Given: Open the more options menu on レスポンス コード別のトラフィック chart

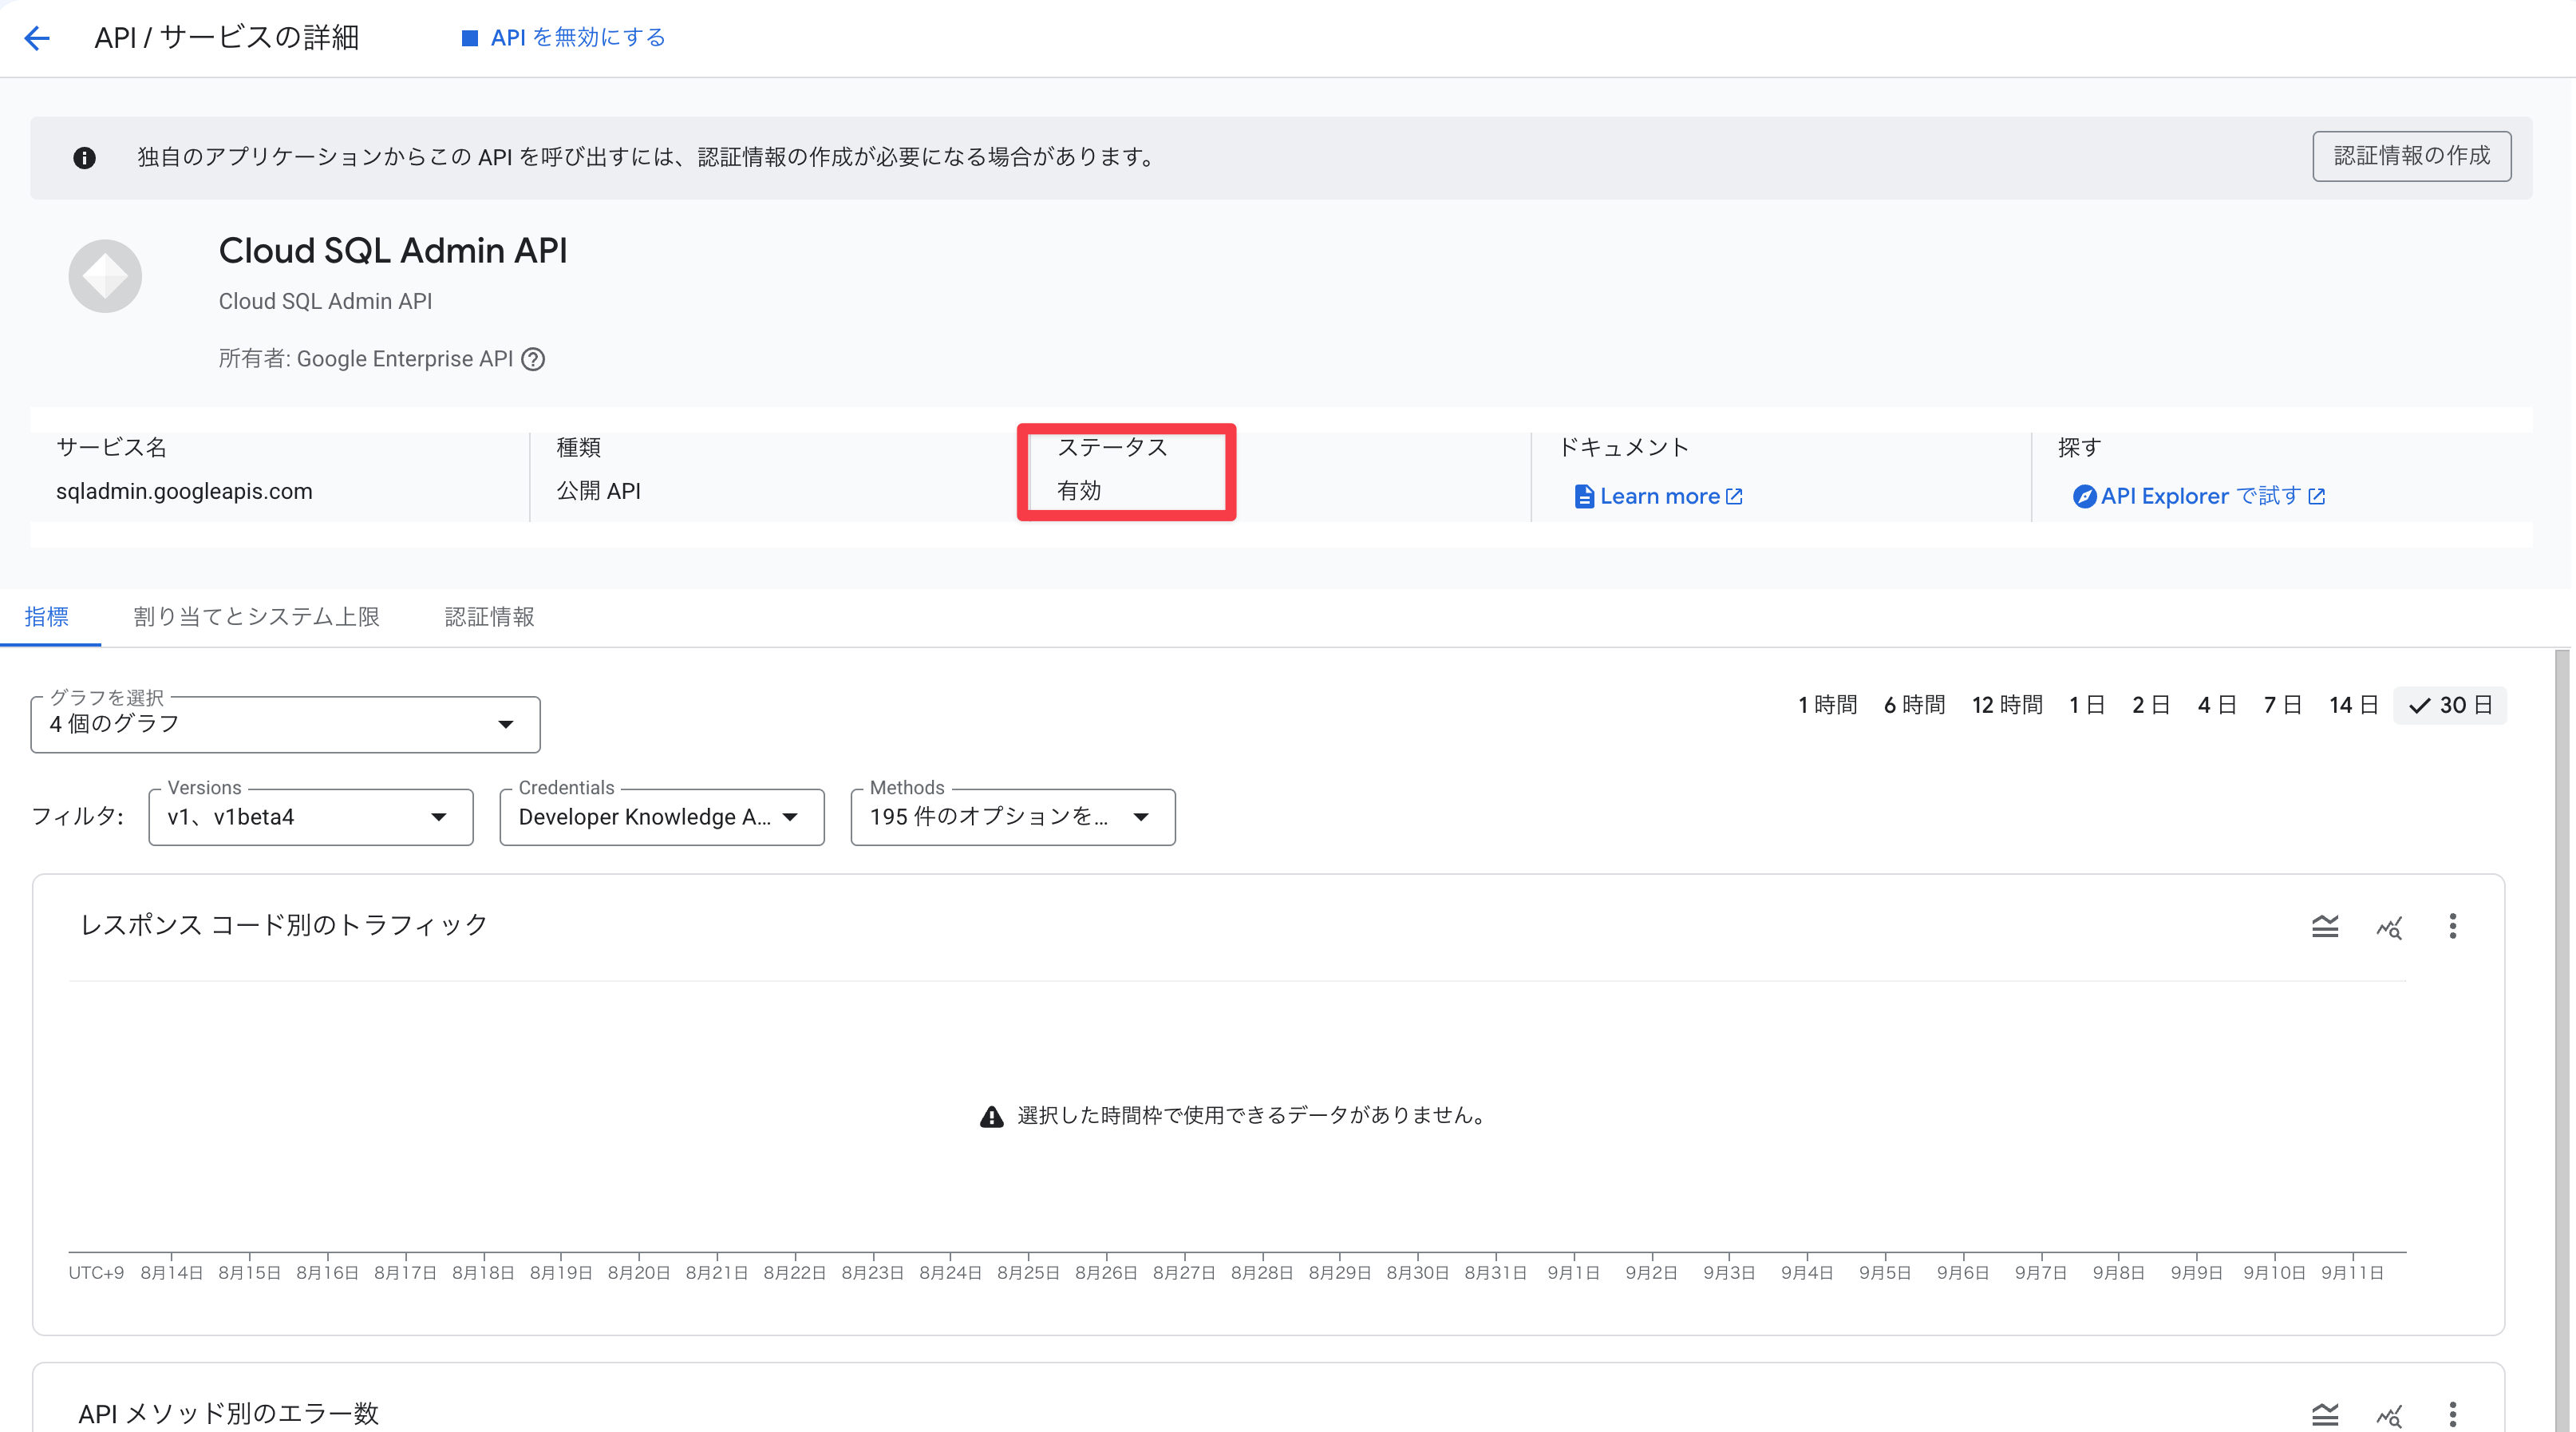Looking at the screenshot, I should point(2452,926).
